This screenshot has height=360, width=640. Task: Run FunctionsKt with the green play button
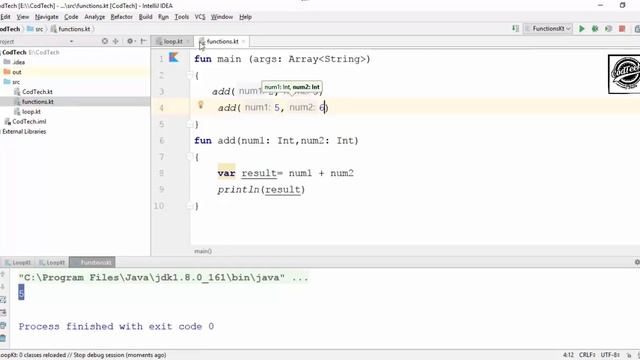[582, 29]
